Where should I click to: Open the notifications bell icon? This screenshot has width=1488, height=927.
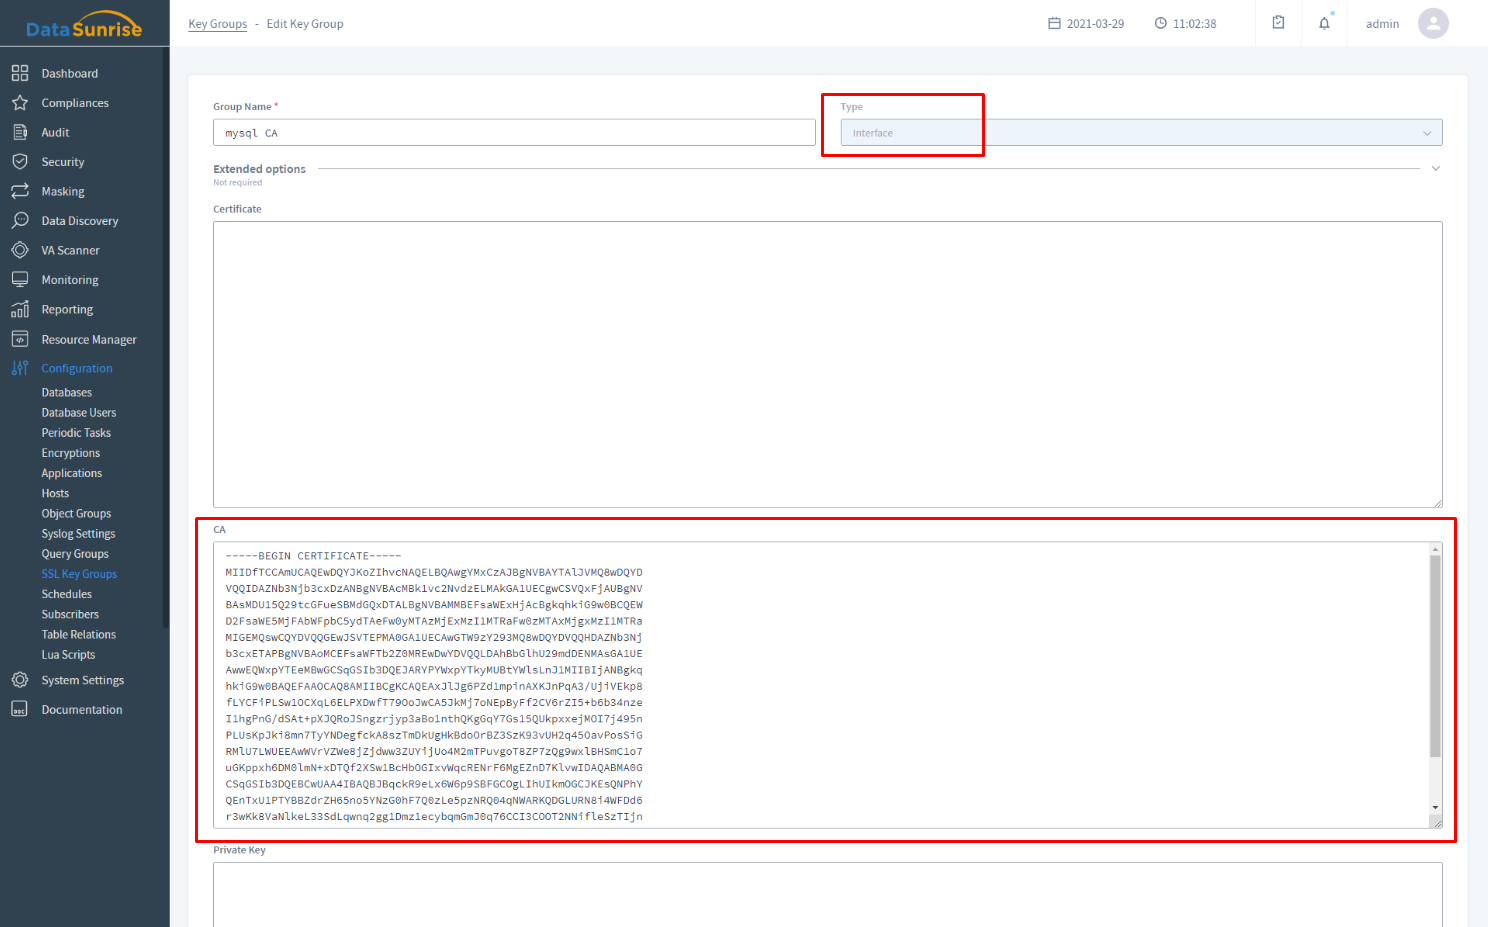1324,23
